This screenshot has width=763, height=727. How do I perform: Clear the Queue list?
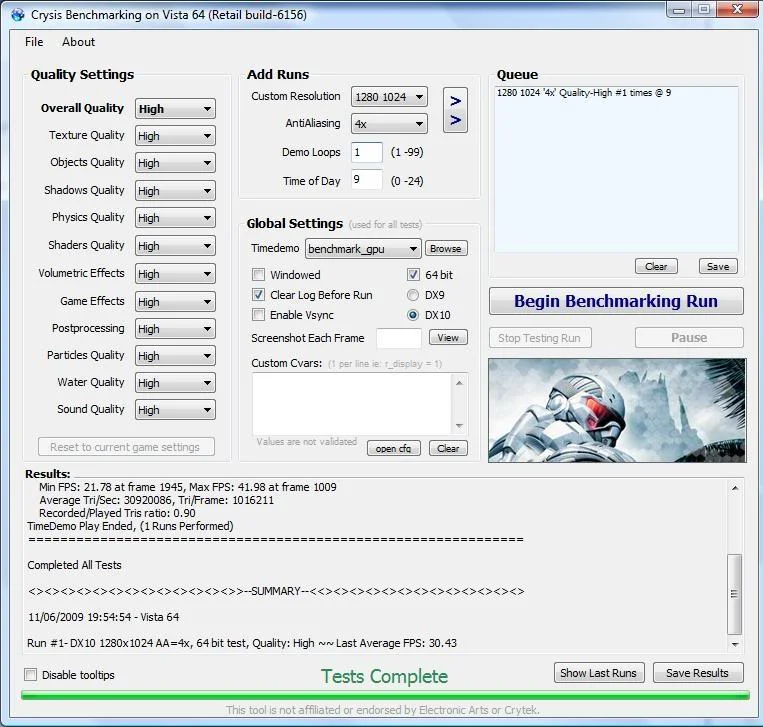pyautogui.click(x=656, y=266)
